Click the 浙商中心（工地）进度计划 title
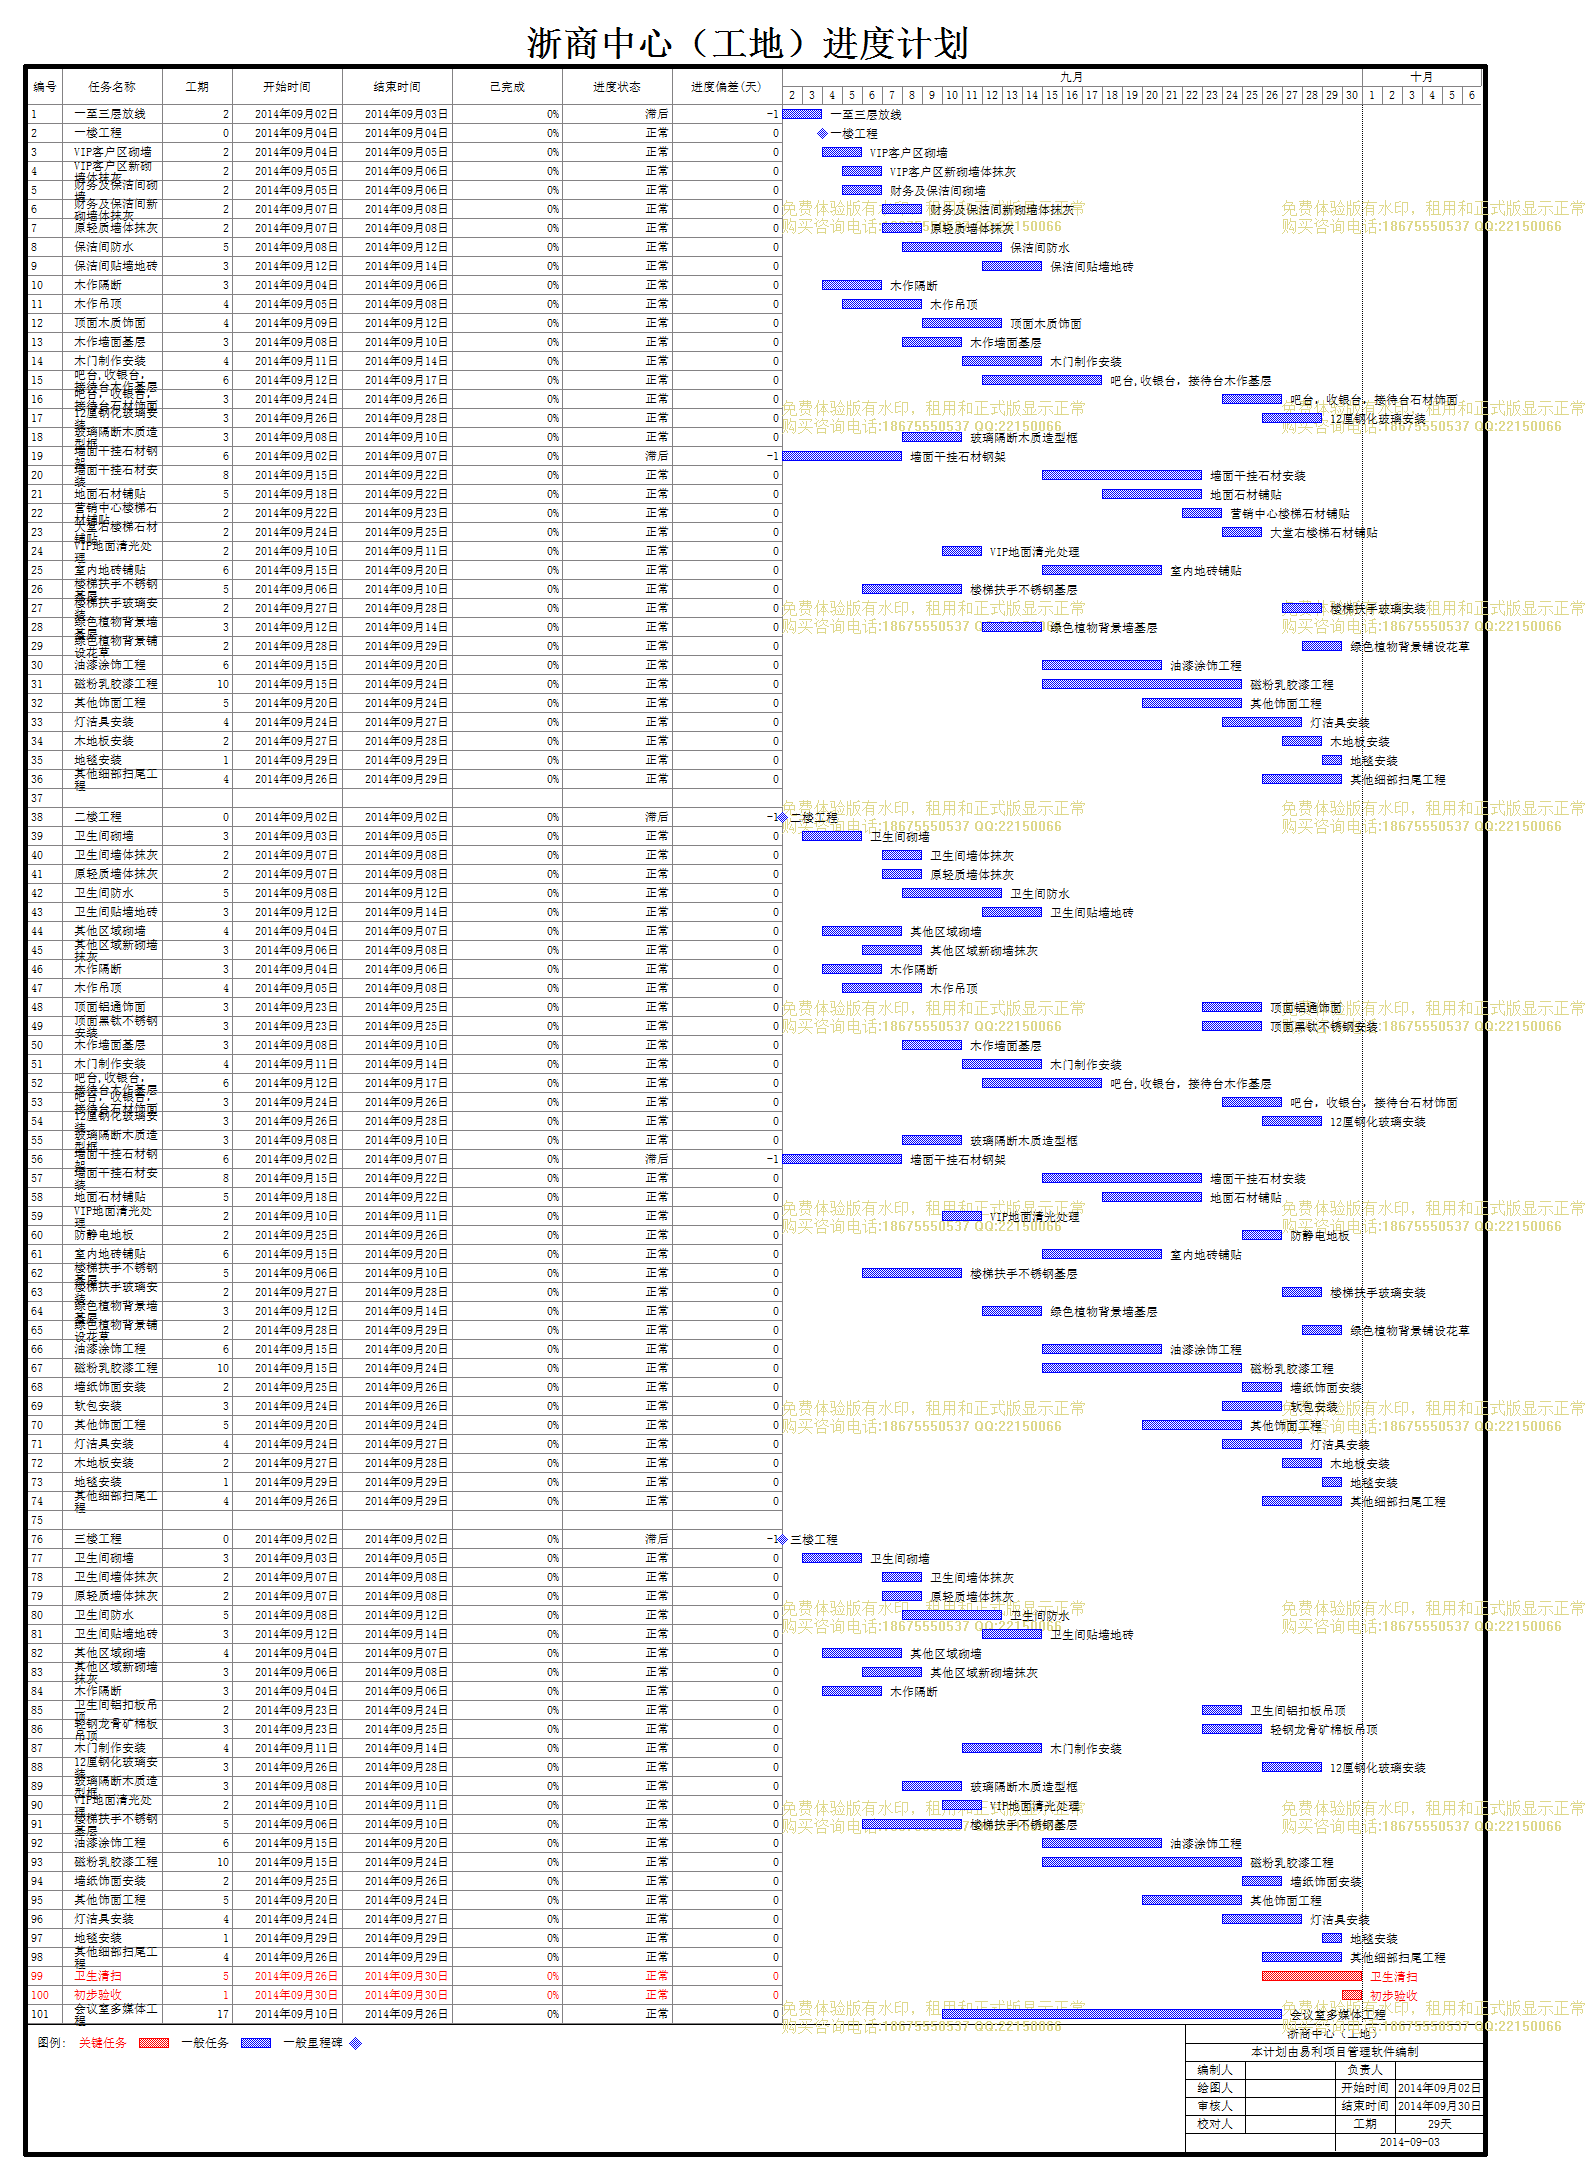The width and height of the screenshot is (1585, 2178). 747,44
